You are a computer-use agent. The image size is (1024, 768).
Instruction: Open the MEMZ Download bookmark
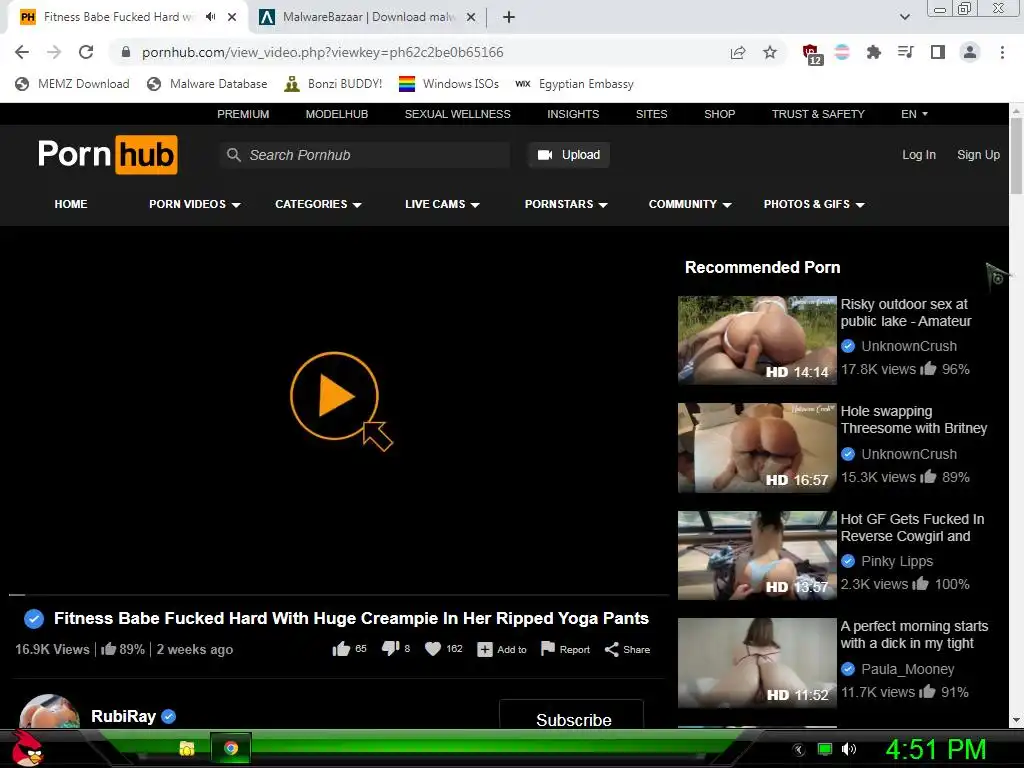point(72,84)
